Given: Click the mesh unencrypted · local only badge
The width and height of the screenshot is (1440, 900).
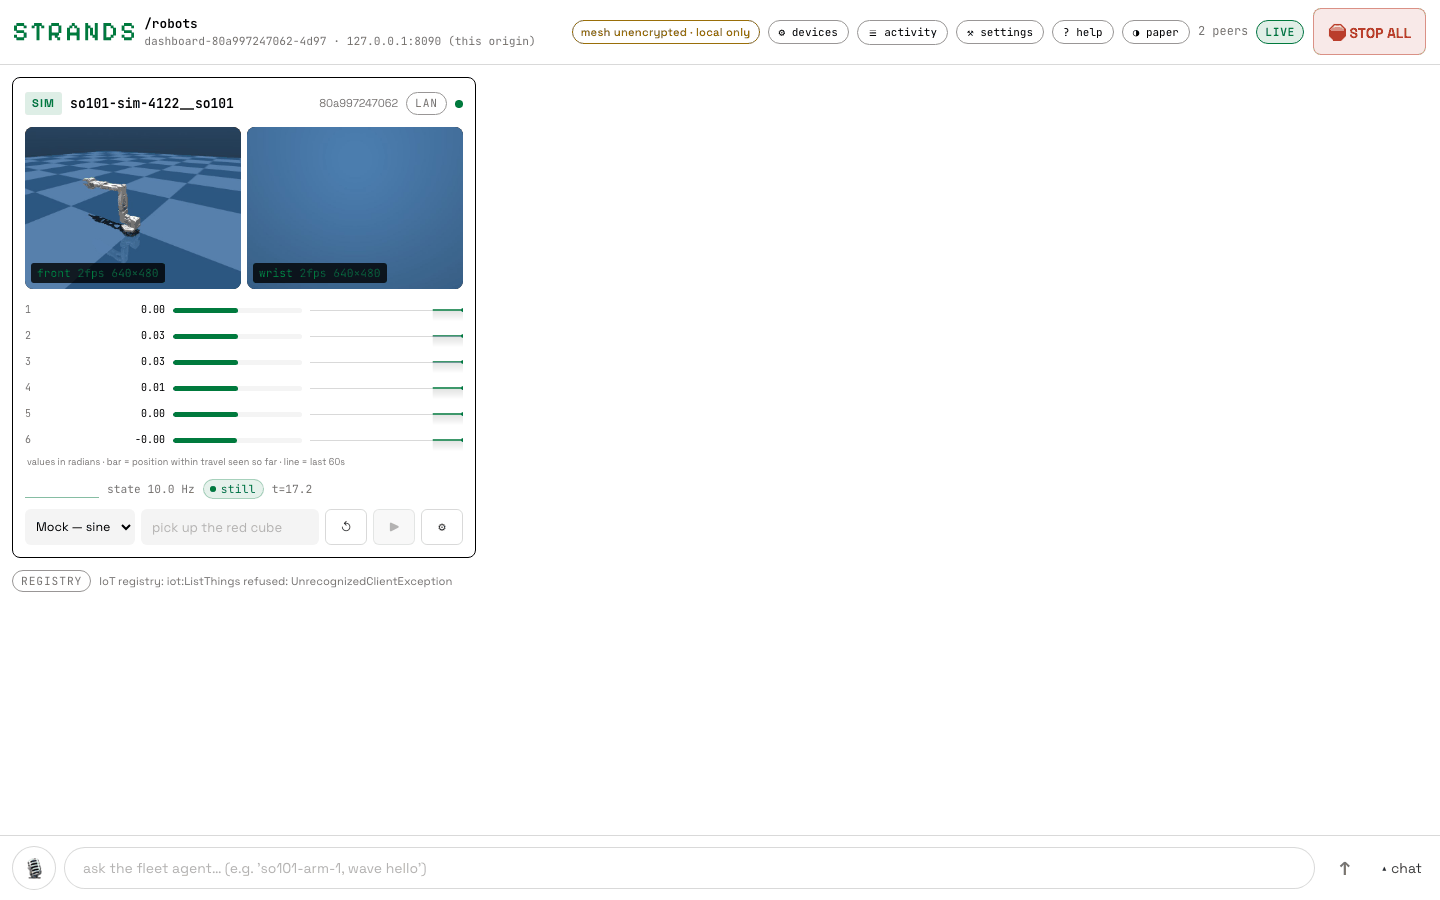Looking at the screenshot, I should click(666, 32).
